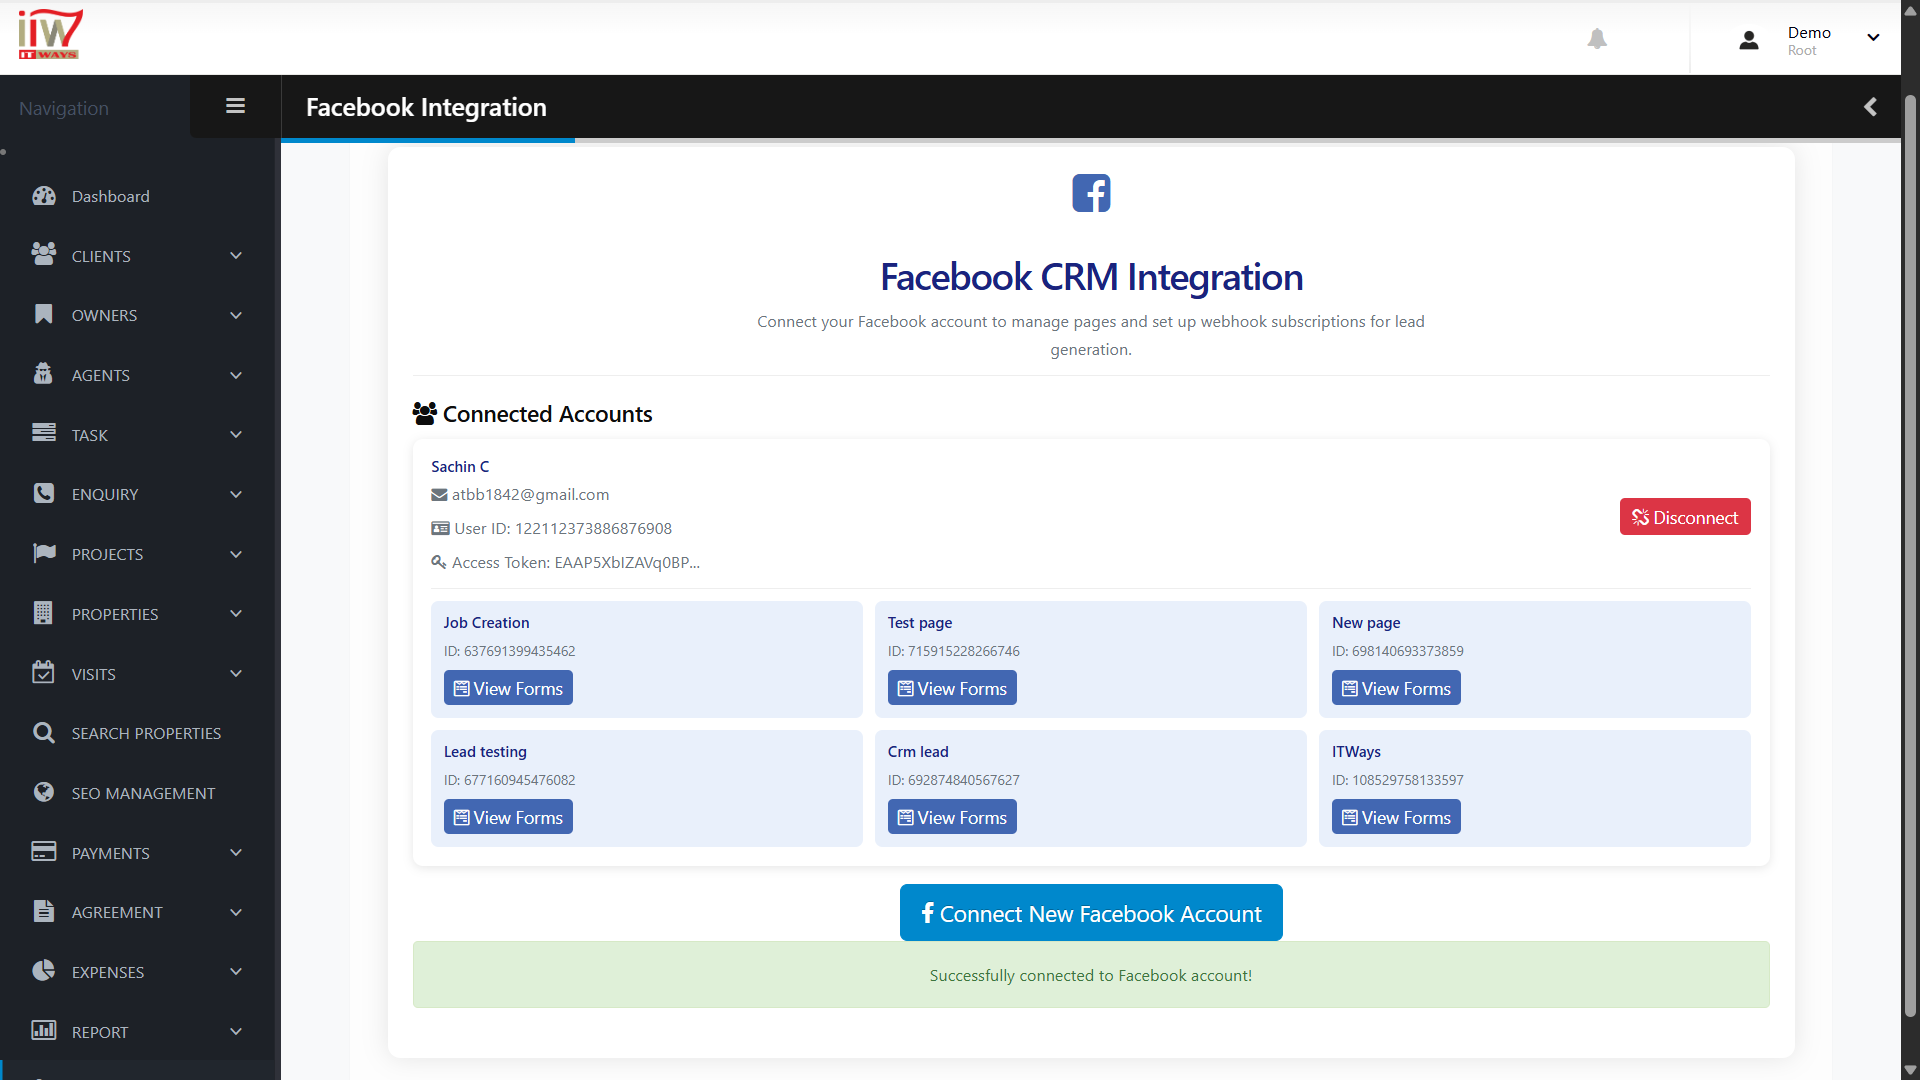
Task: Expand the PAYMENTS menu chevron
Action: click(236, 853)
